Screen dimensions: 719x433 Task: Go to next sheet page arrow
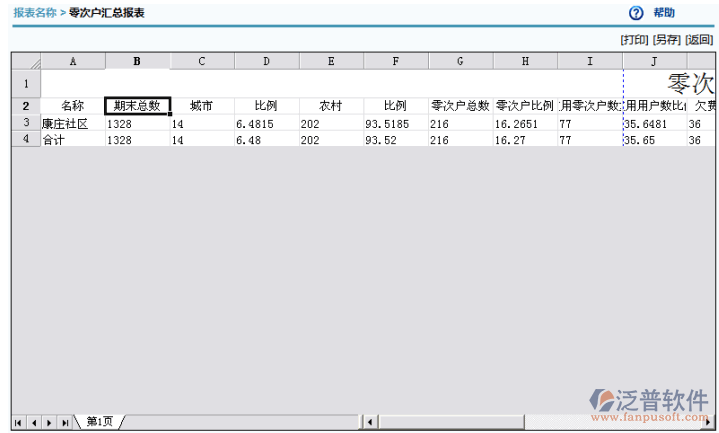(49, 422)
